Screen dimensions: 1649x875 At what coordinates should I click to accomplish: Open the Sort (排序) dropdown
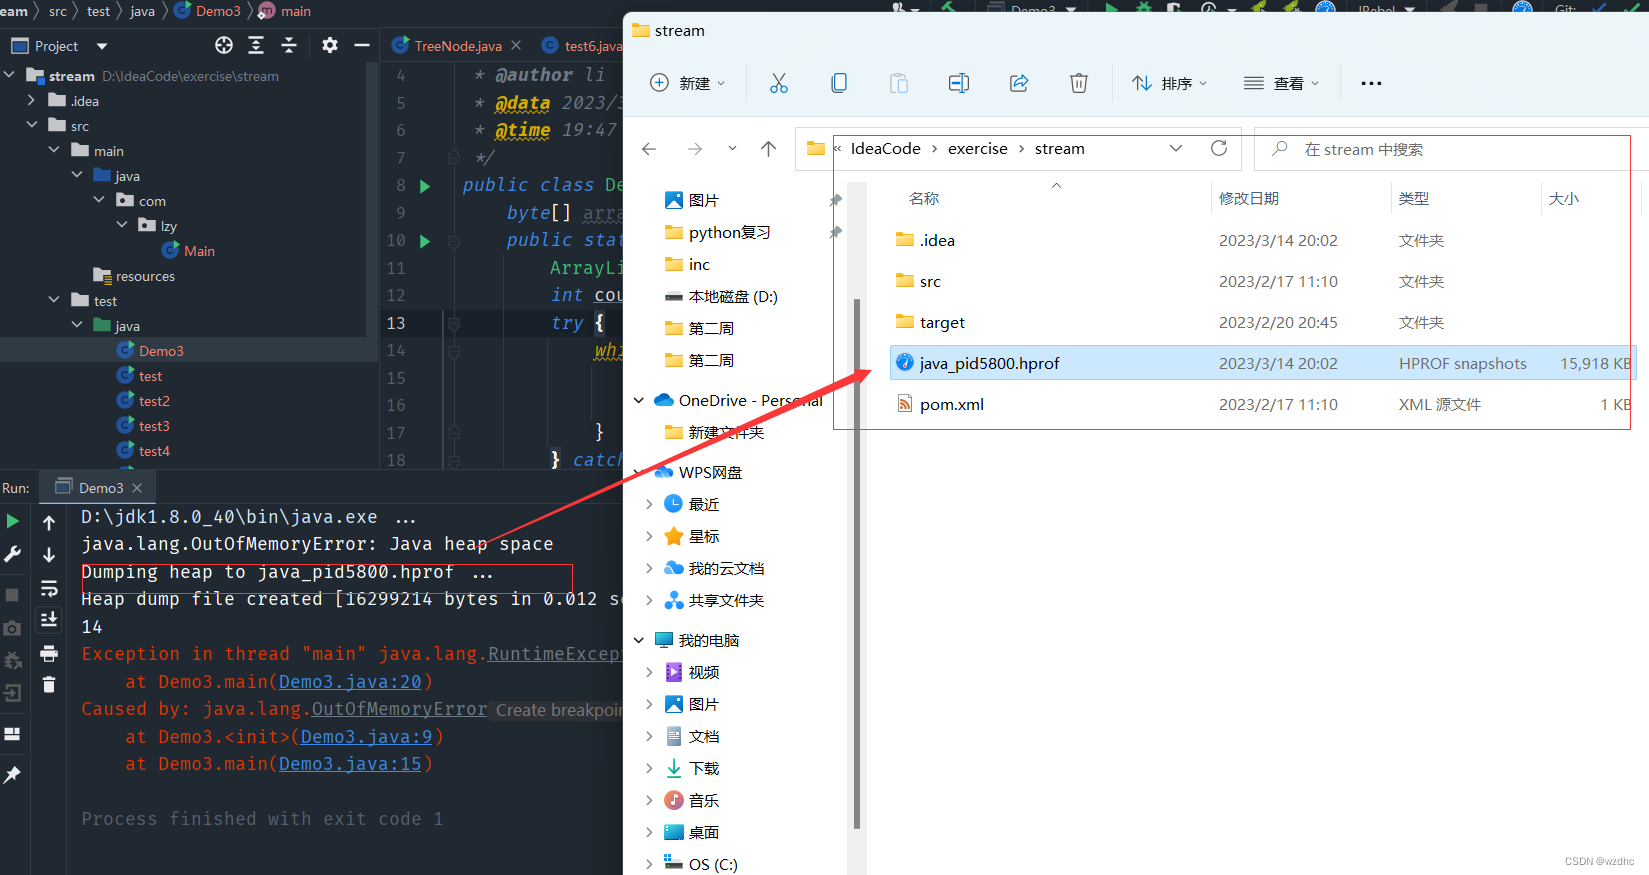(1169, 83)
